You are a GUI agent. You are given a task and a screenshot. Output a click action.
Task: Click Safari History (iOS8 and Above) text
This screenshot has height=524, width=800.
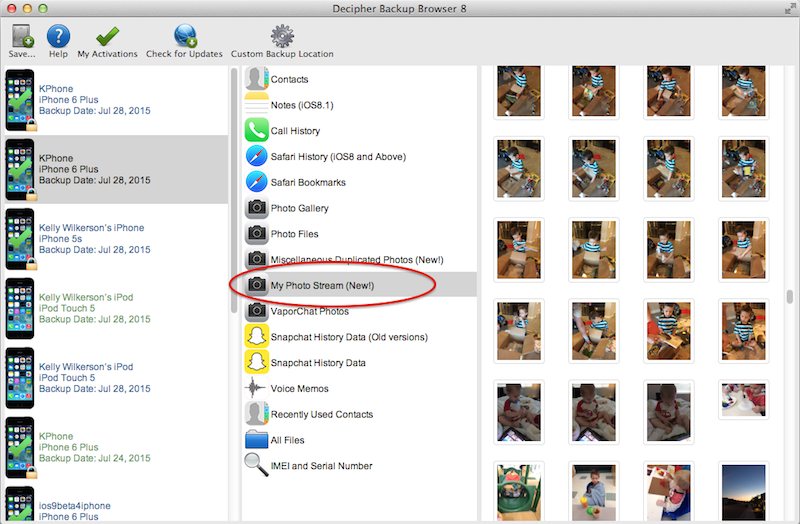[338, 157]
